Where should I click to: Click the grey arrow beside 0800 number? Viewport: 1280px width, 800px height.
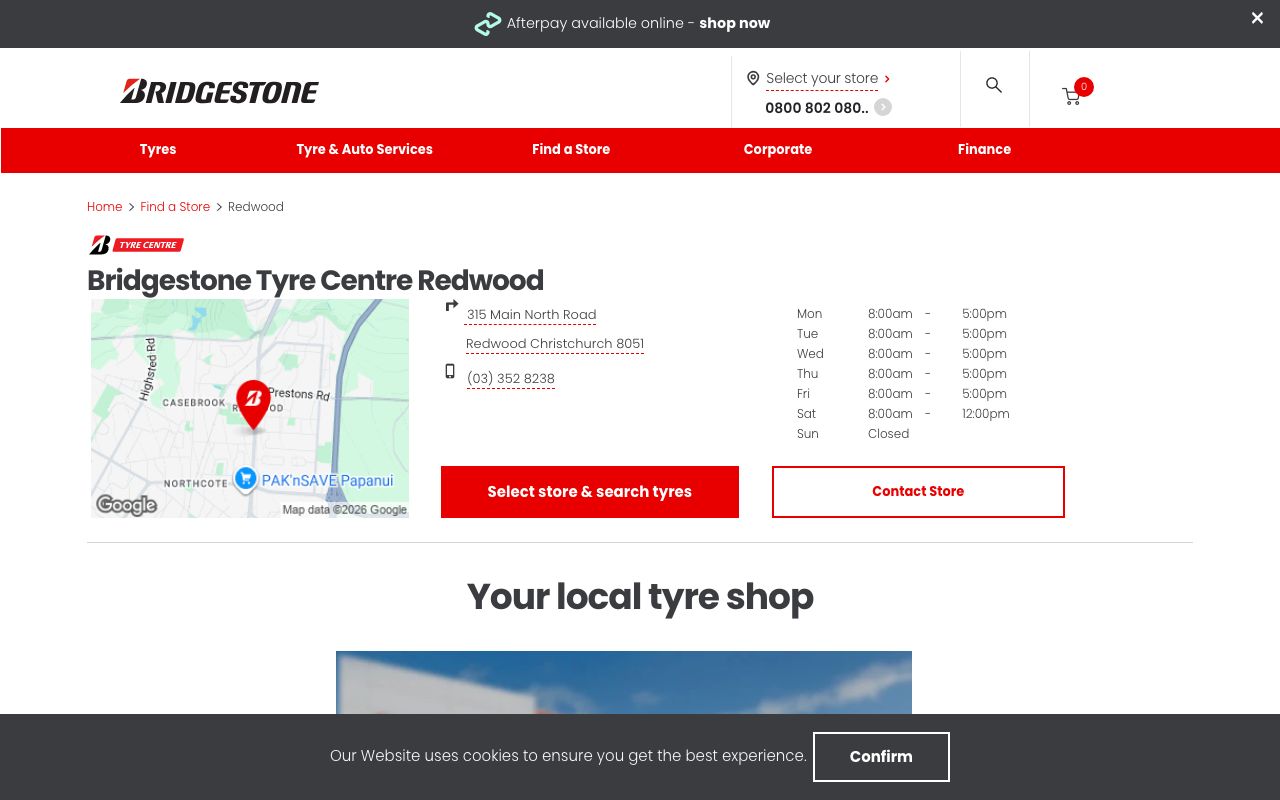tap(883, 107)
